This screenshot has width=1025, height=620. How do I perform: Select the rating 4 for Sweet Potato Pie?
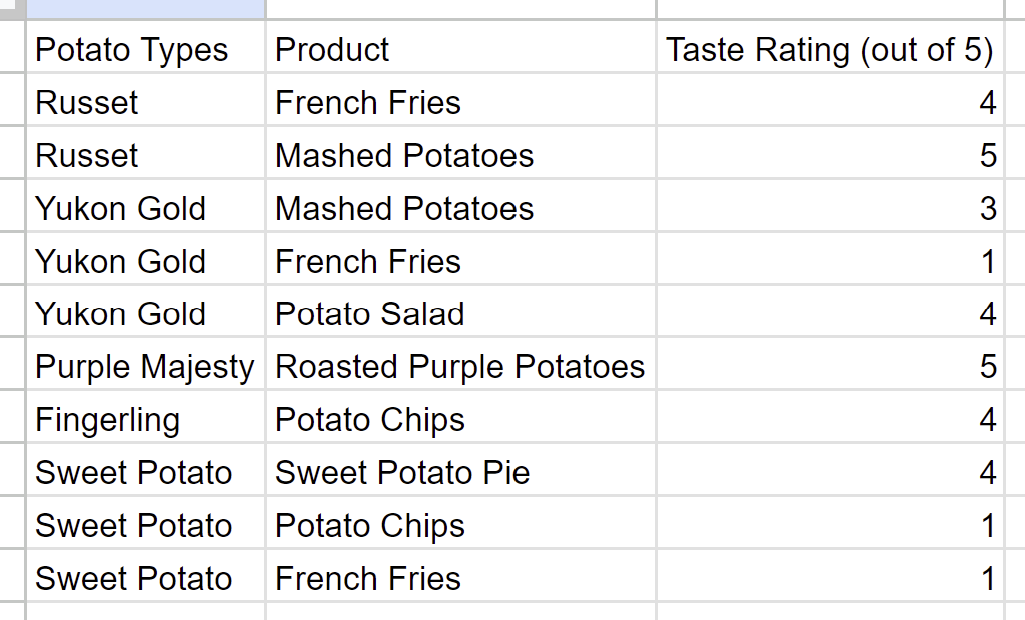[x=830, y=470]
